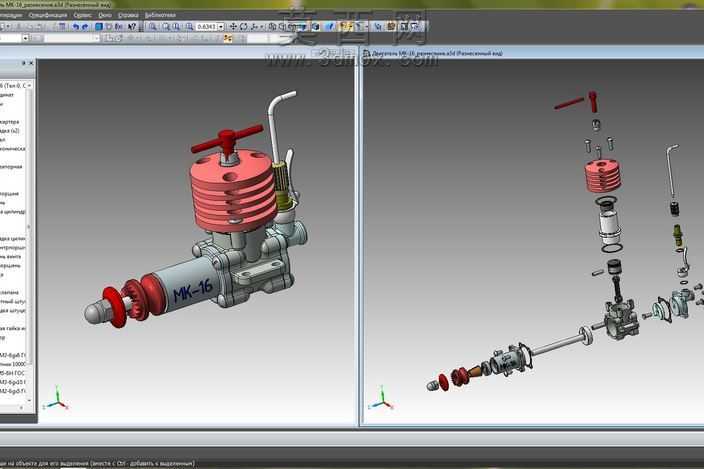The width and height of the screenshot is (704, 469).
Task: Select the red T-handle screw on assembled engine
Action: click(227, 139)
